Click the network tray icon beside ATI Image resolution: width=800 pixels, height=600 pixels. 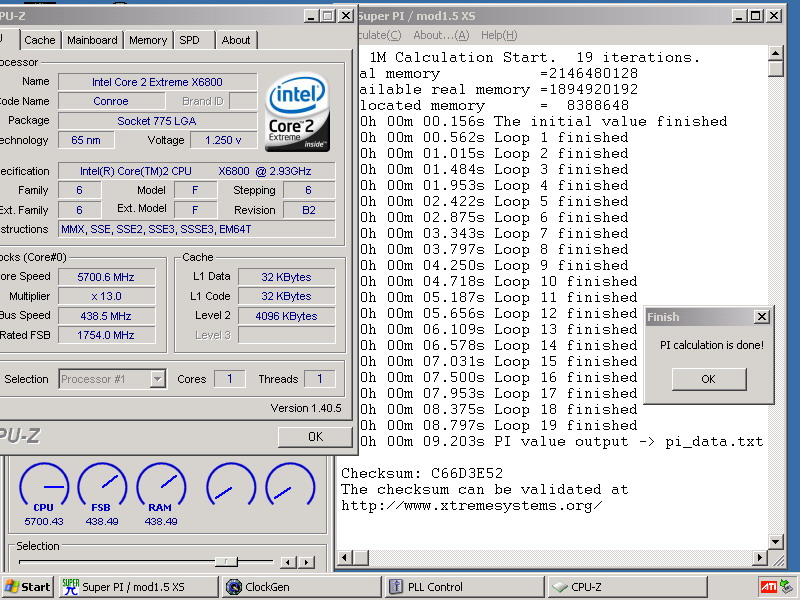(787, 587)
